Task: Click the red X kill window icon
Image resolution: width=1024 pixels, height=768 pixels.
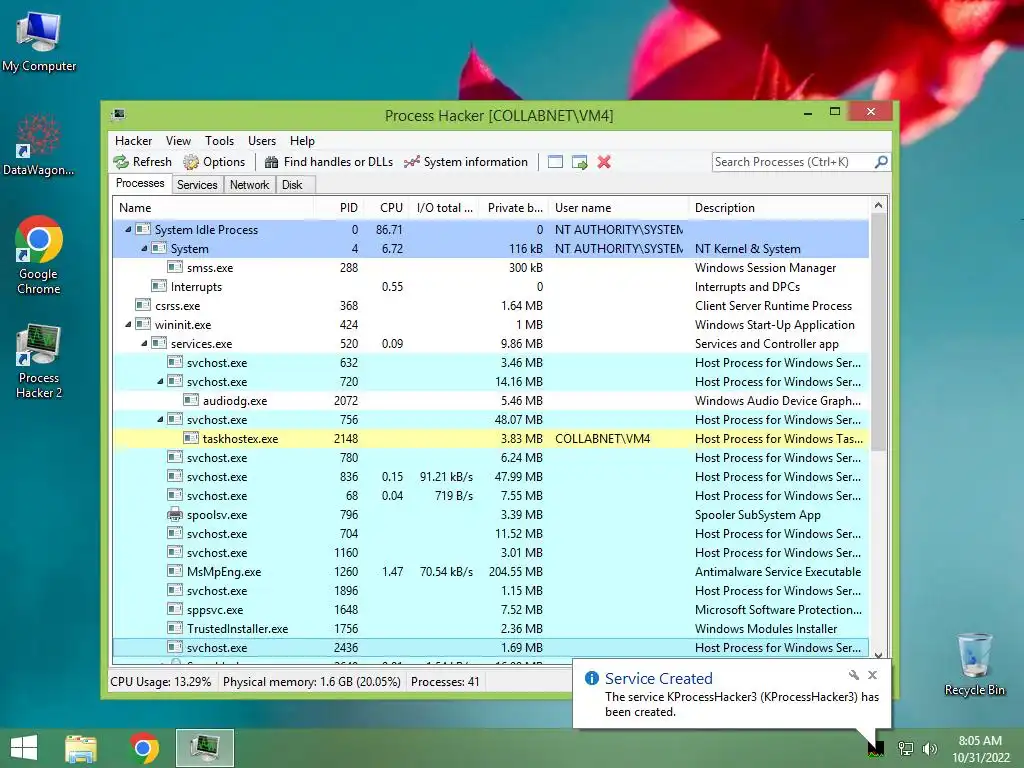Action: (x=604, y=162)
